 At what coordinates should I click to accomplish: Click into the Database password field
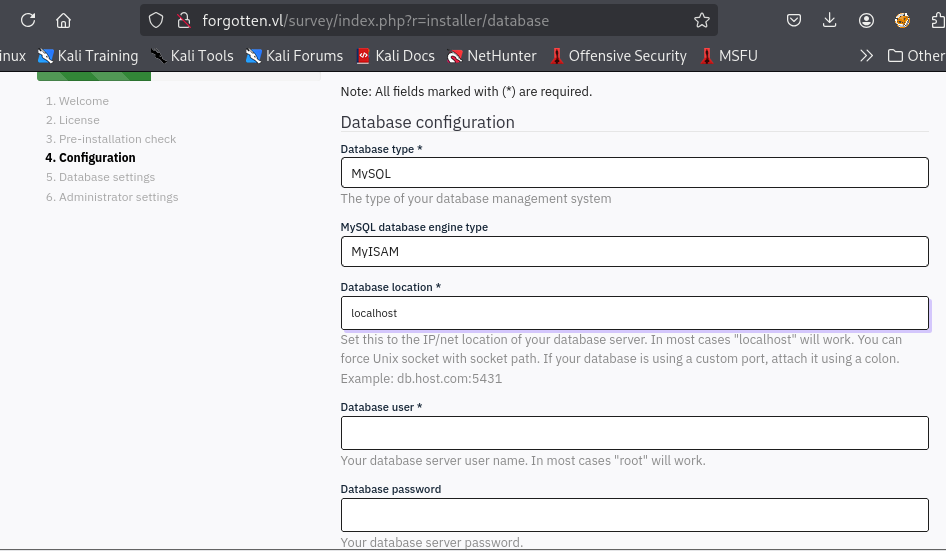(x=634, y=515)
